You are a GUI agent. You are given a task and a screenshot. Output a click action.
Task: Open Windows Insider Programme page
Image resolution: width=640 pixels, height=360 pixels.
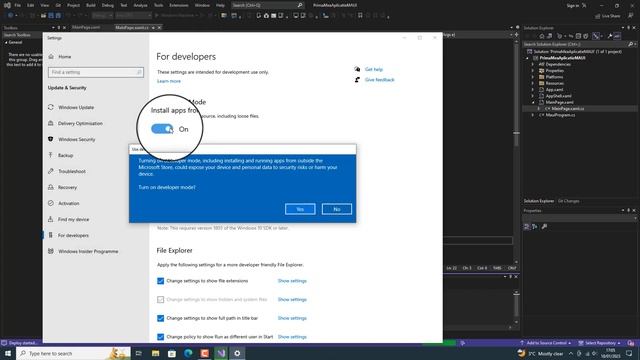88,251
